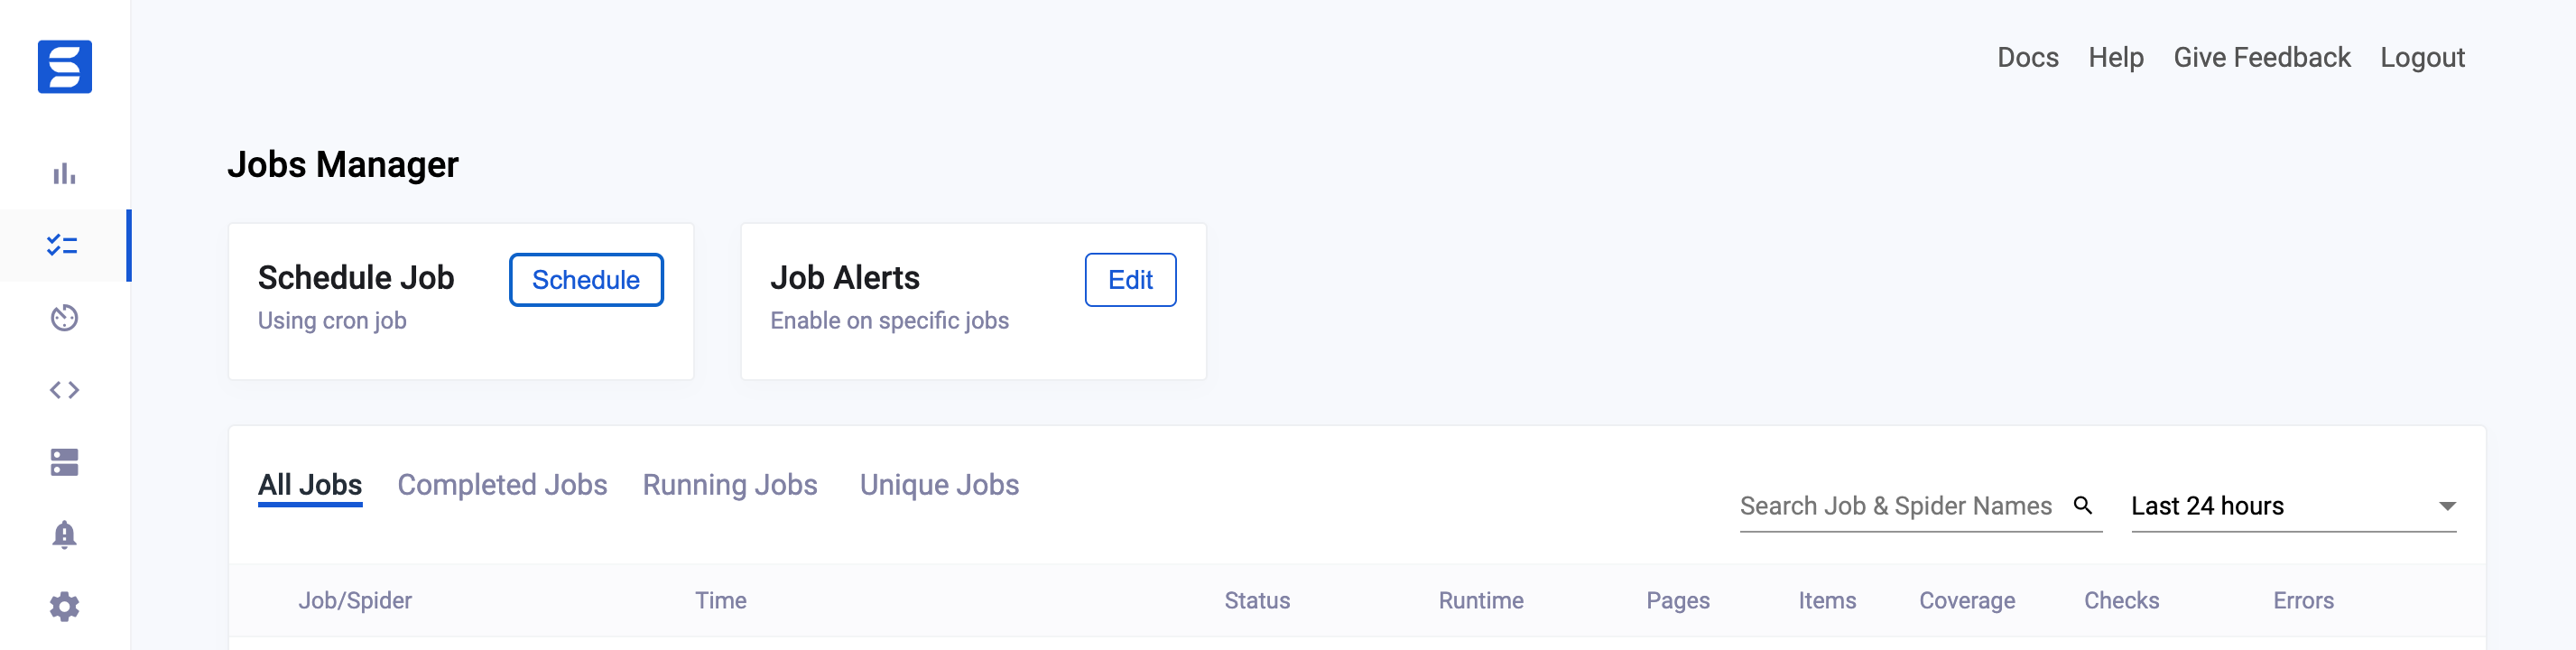Open the Running Jobs tab

point(730,484)
